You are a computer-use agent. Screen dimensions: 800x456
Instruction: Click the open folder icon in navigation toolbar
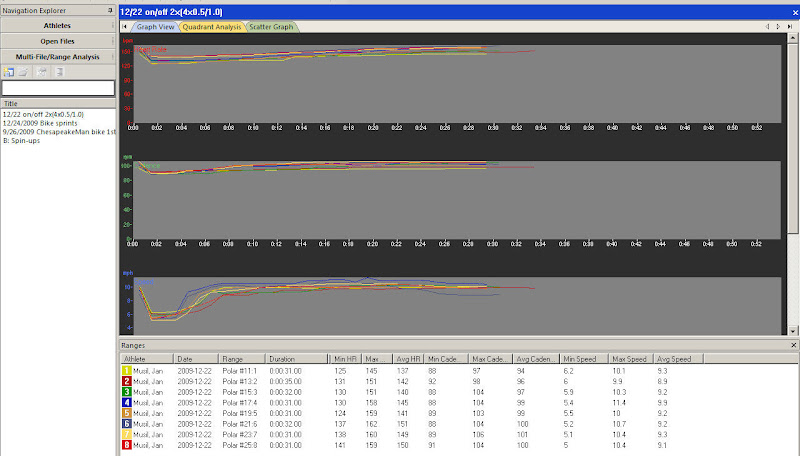pyautogui.click(x=23, y=72)
